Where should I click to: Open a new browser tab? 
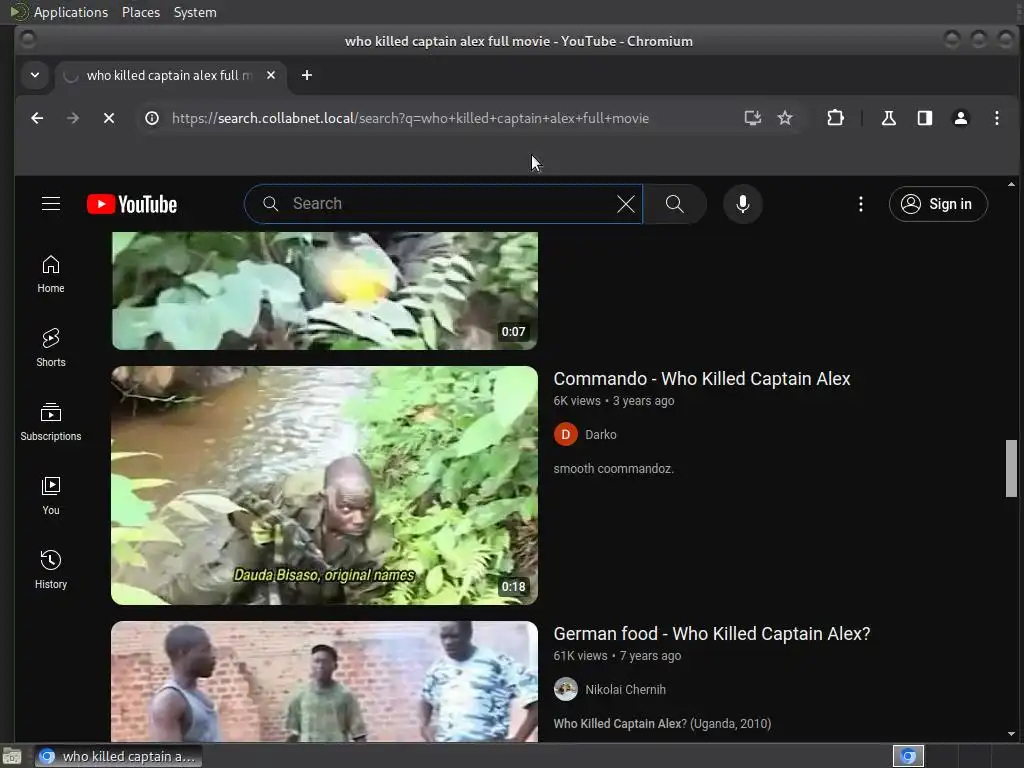306,75
